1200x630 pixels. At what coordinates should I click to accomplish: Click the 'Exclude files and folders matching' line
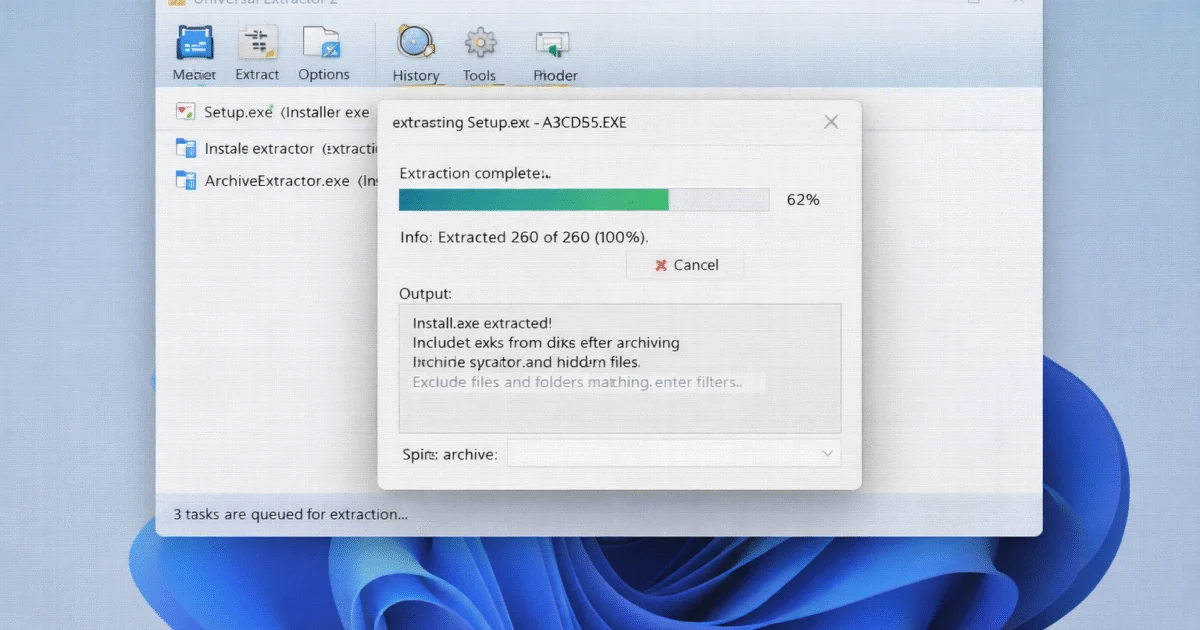577,382
